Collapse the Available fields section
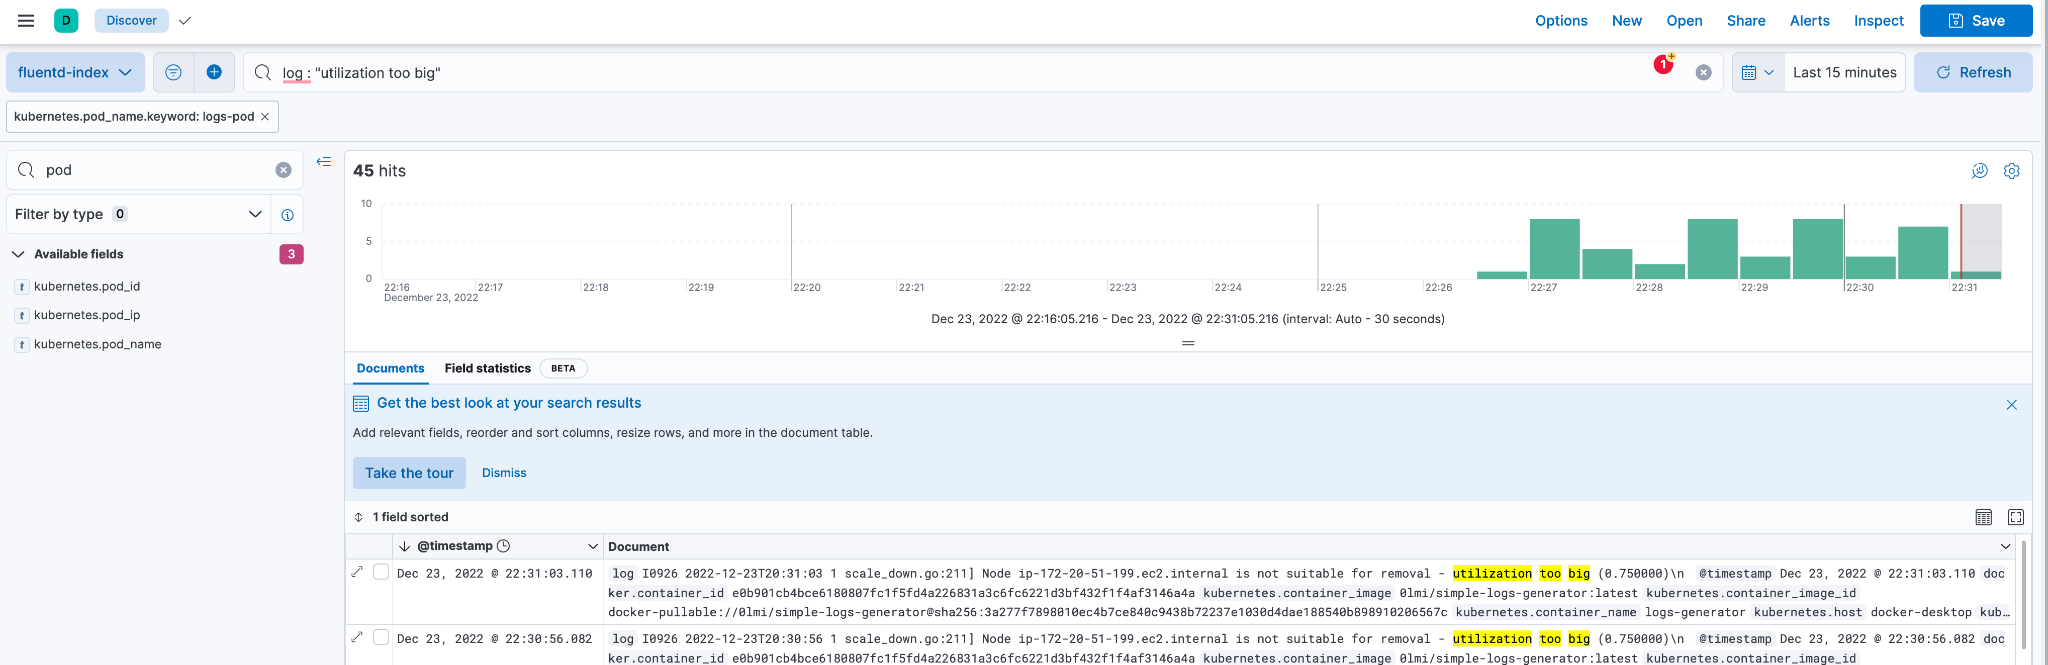This screenshot has width=2048, height=665. point(18,254)
